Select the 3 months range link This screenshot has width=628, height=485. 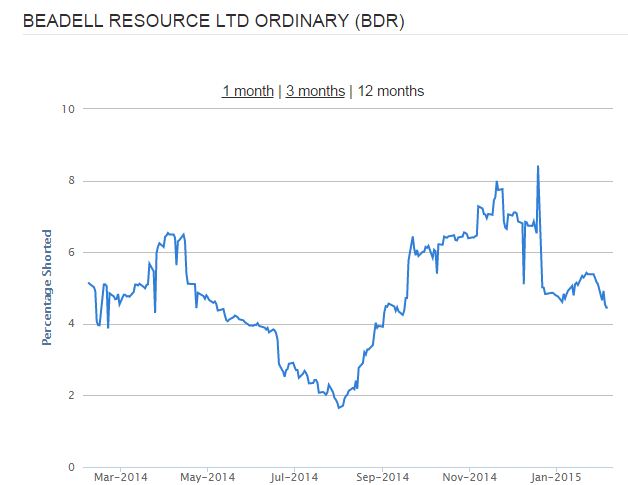tap(315, 91)
